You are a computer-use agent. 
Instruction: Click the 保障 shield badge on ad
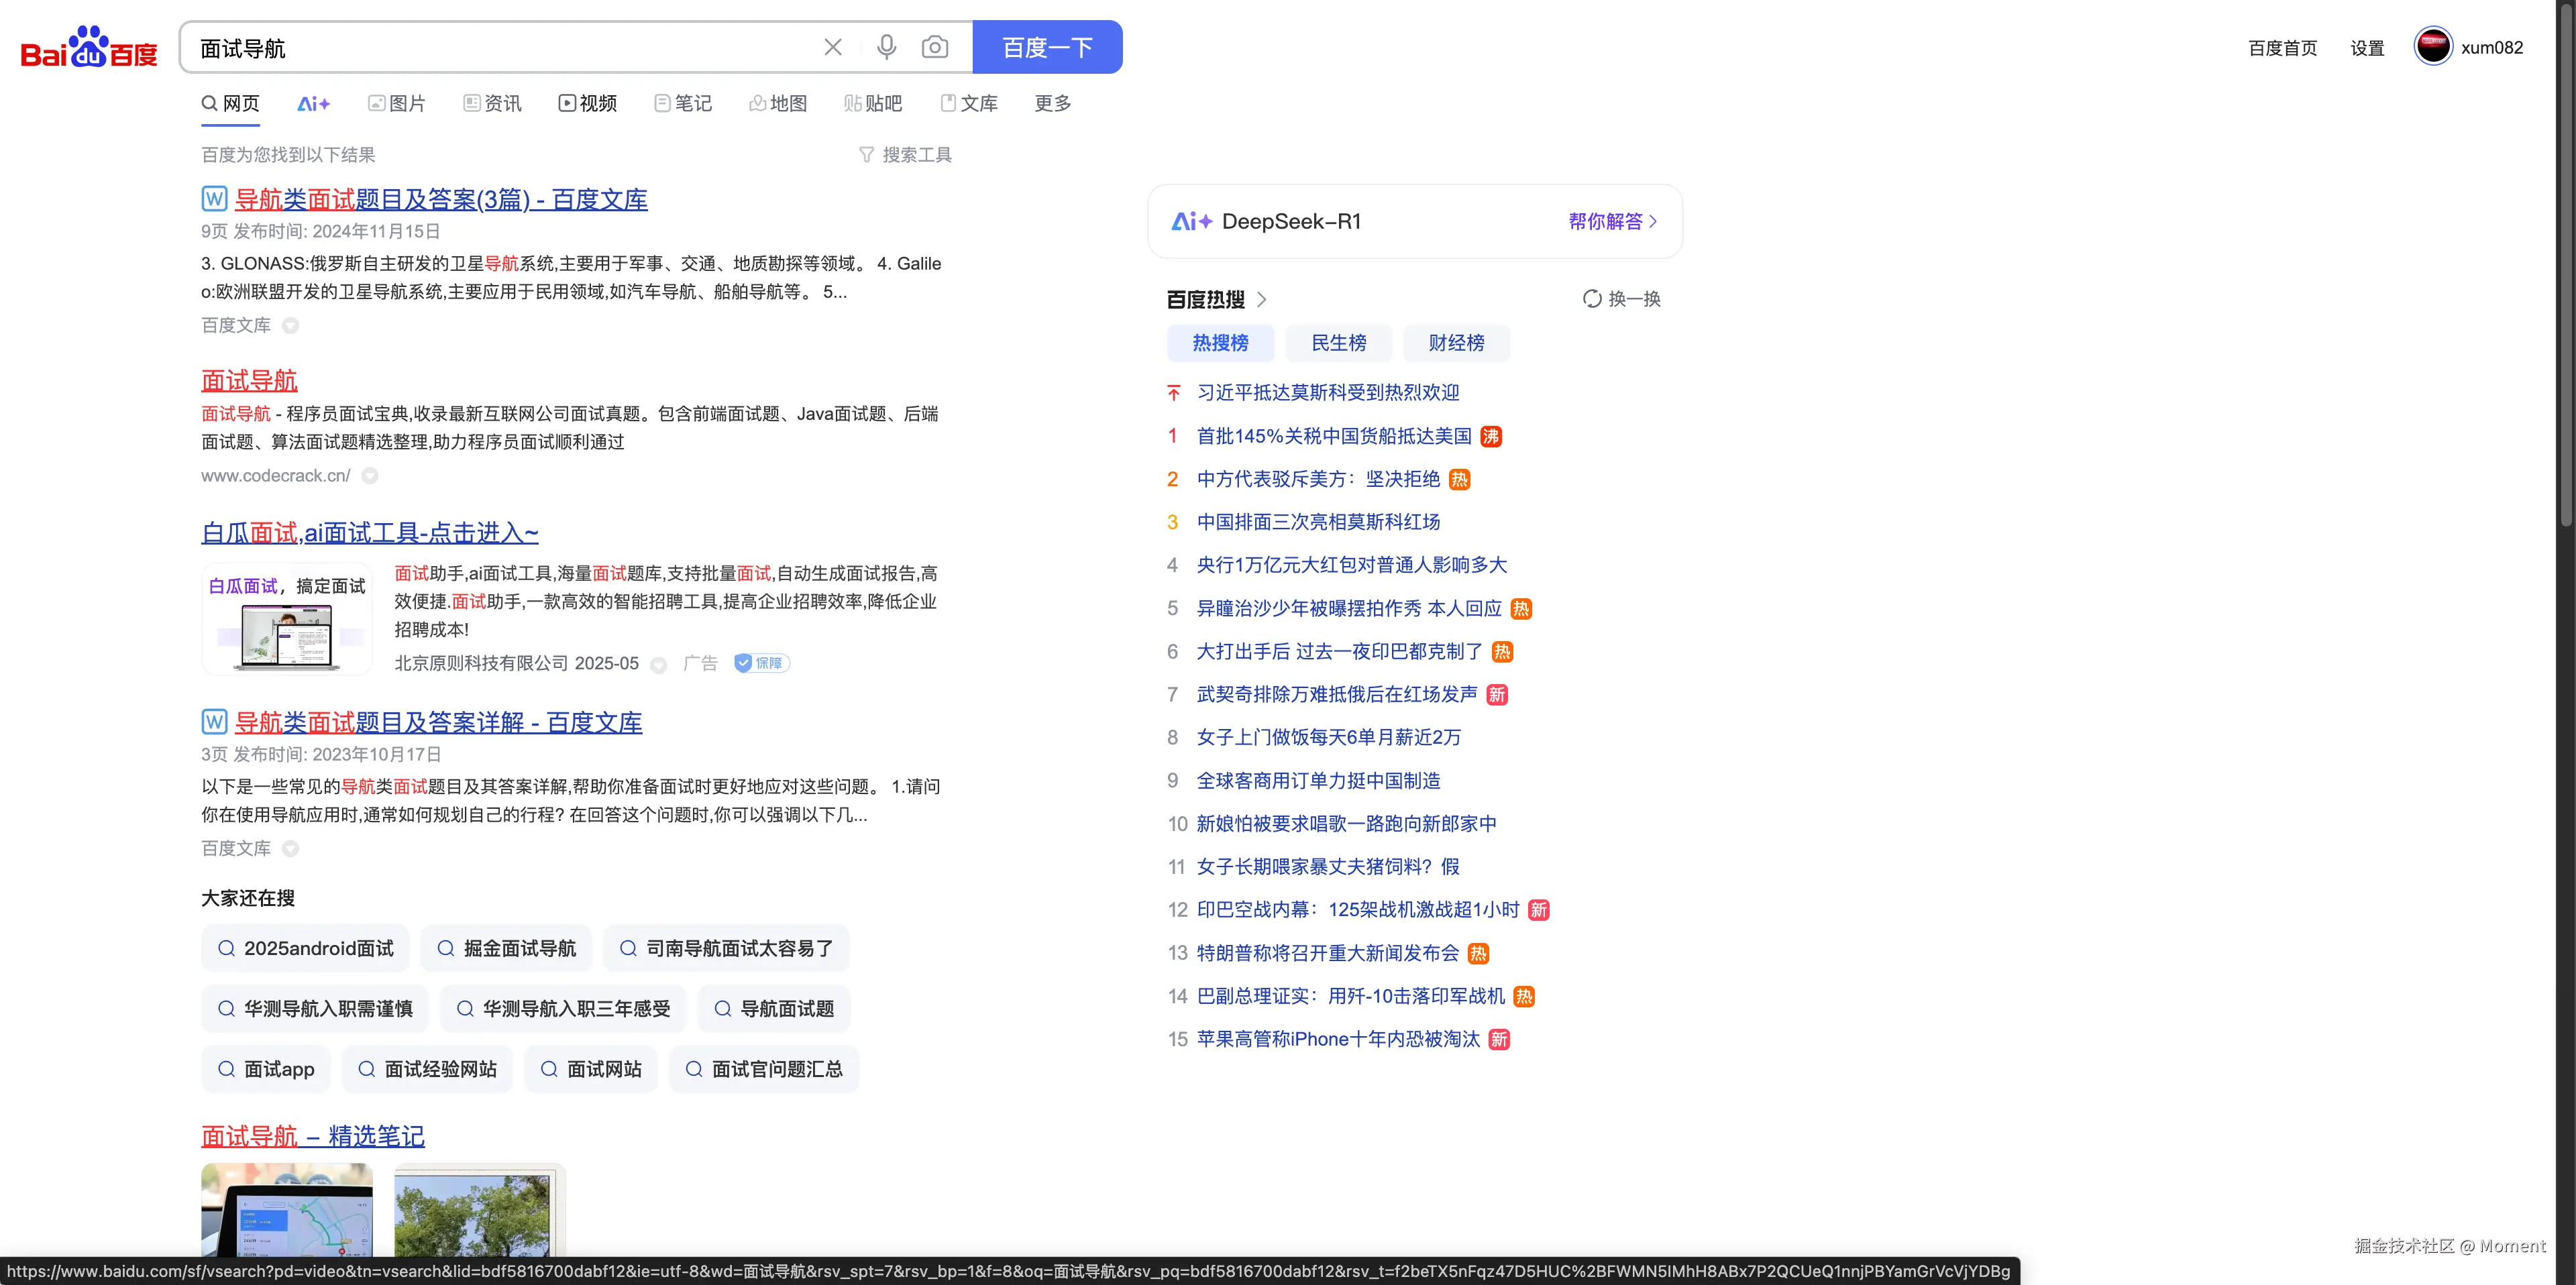762,663
